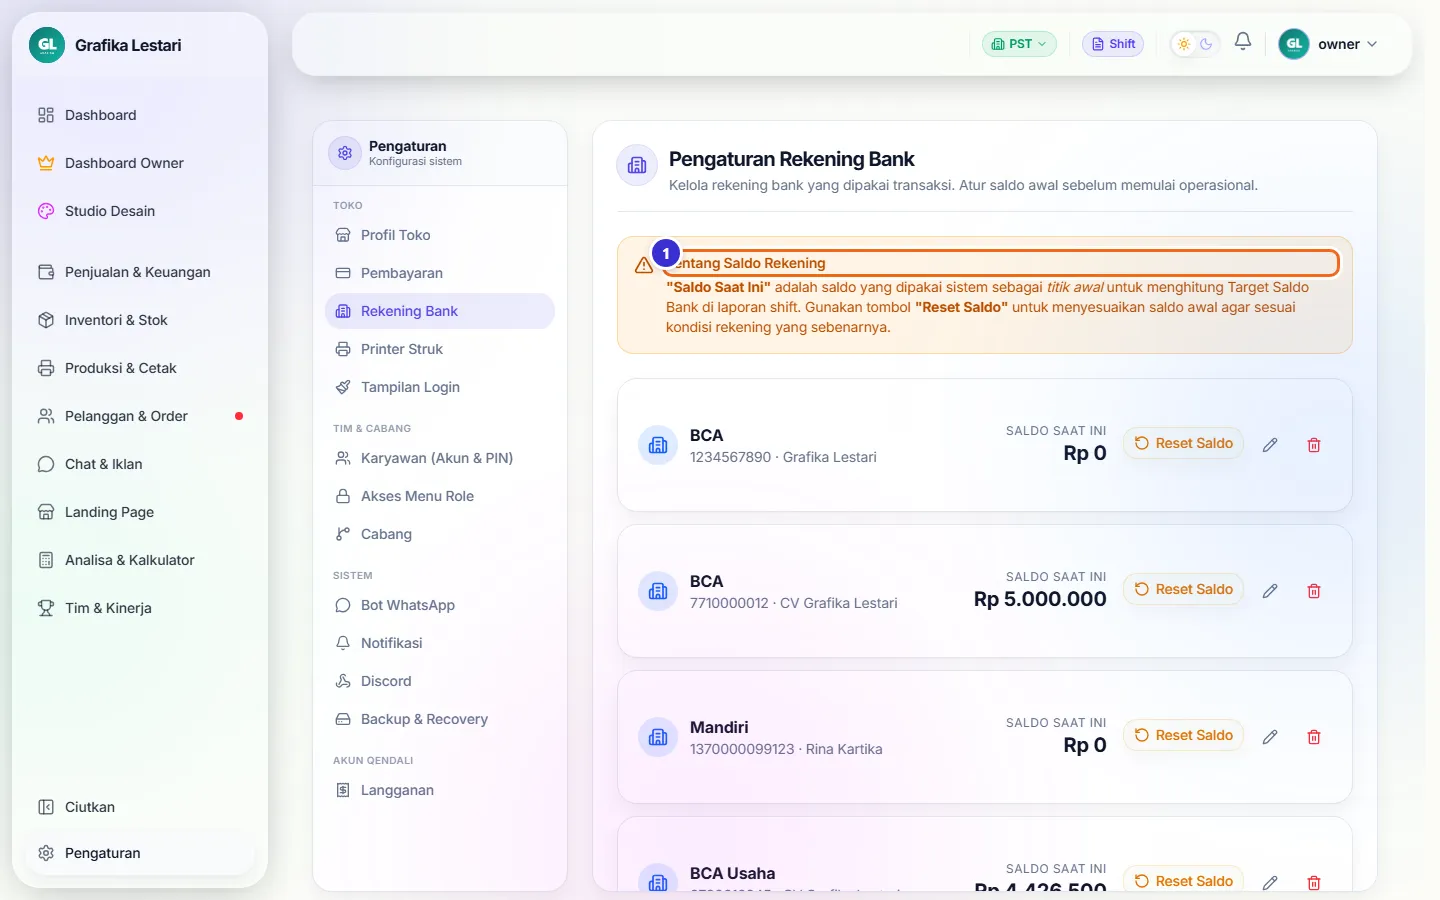1440x900 pixels.
Task: Click the Grafika Lestari GL logo
Action: [47, 45]
